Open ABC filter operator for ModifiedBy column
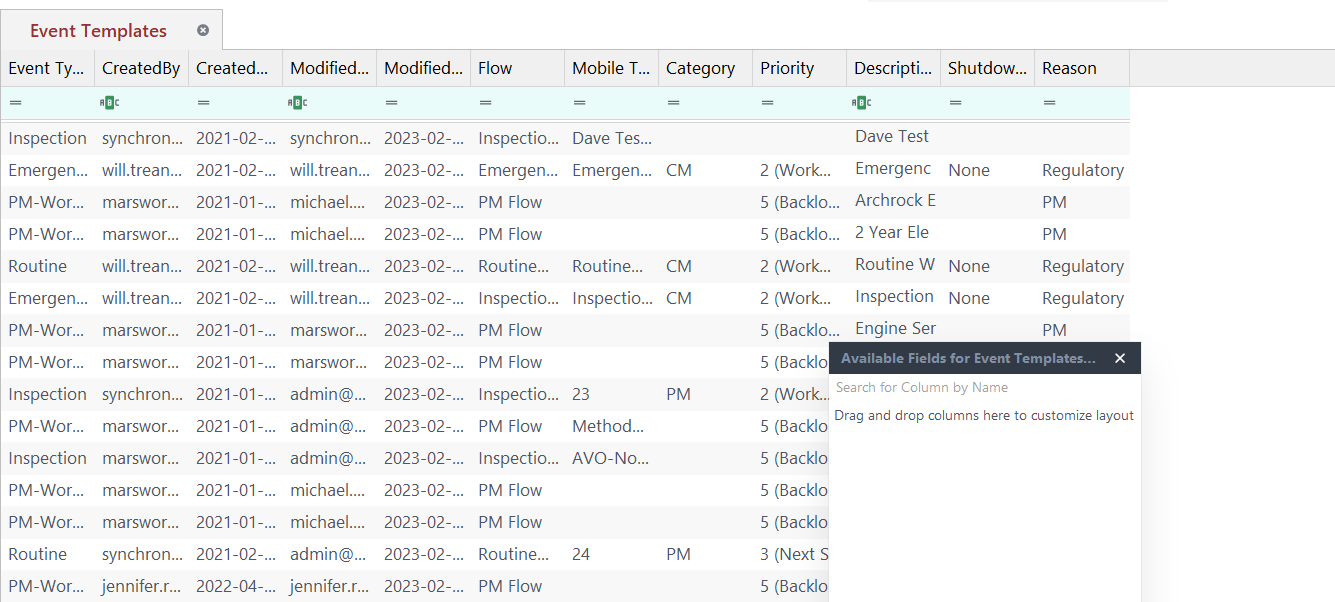This screenshot has width=1335, height=602. point(298,102)
